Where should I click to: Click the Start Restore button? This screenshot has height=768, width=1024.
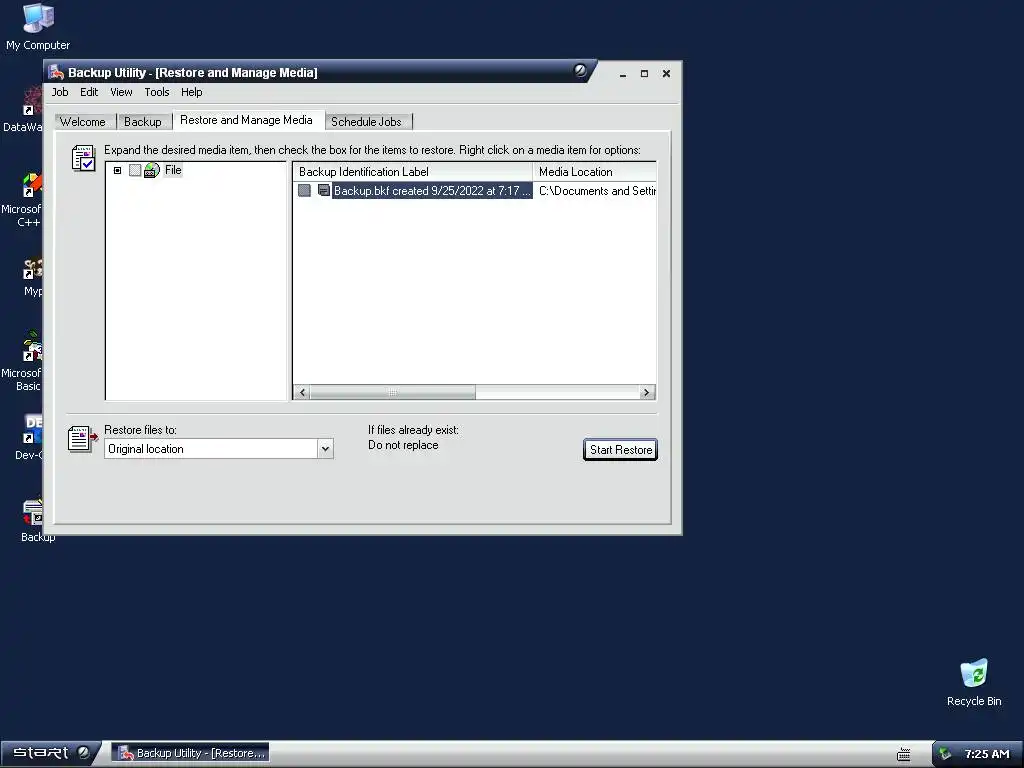coord(620,449)
